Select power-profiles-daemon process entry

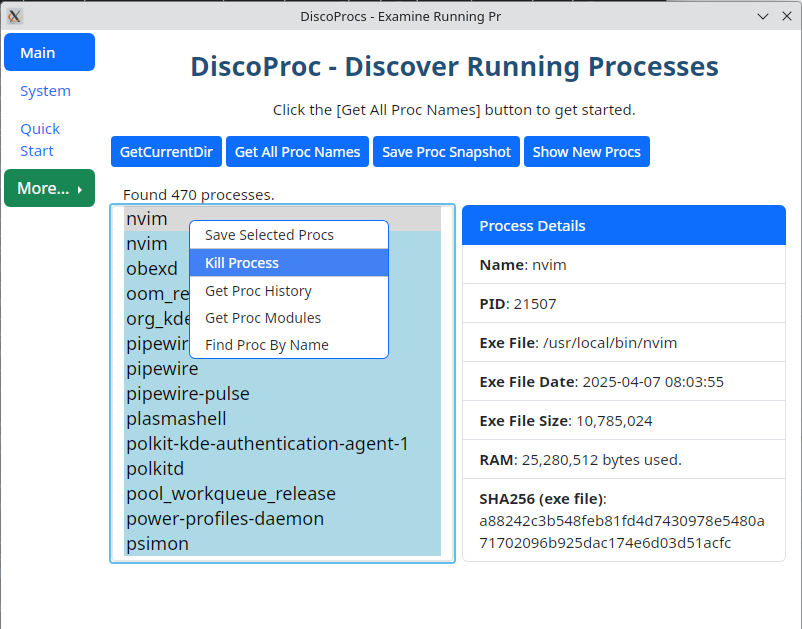[225, 519]
